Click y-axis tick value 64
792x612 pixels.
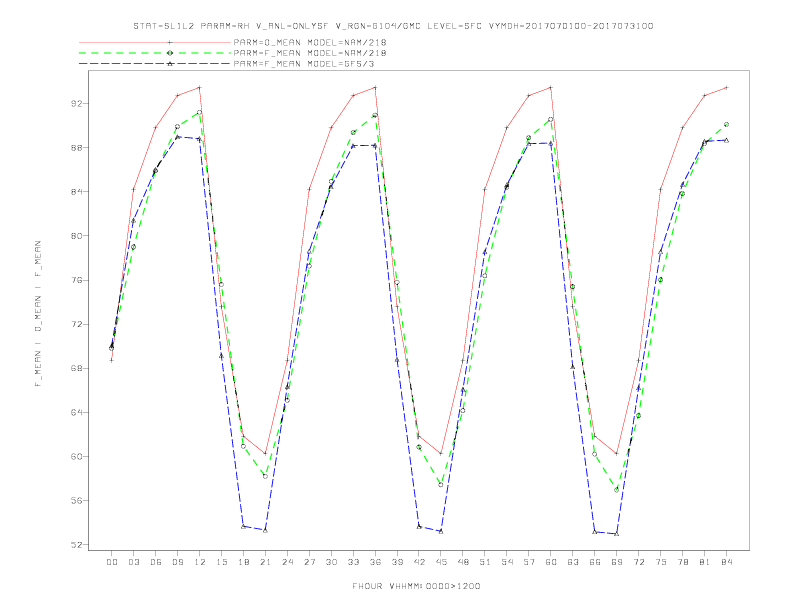pos(79,412)
